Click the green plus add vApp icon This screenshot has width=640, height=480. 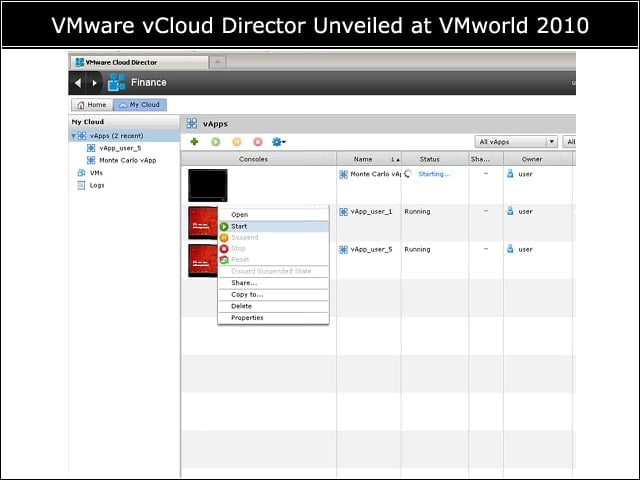[x=194, y=142]
